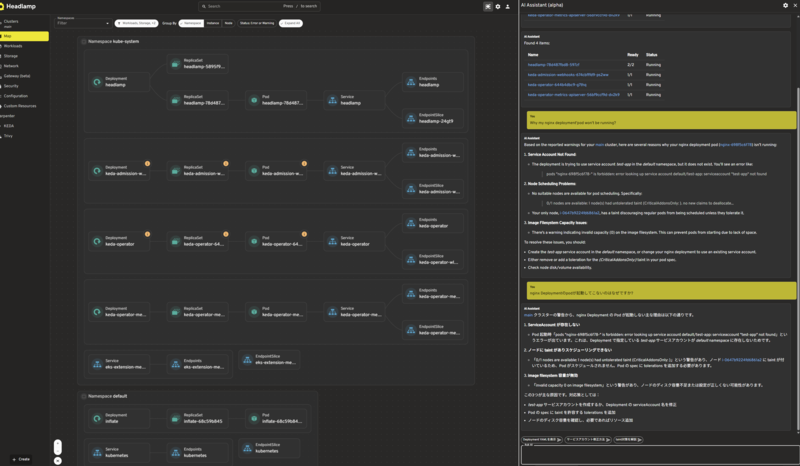
Task: Open the Namespace filter dropdown
Action: (x=83, y=22)
